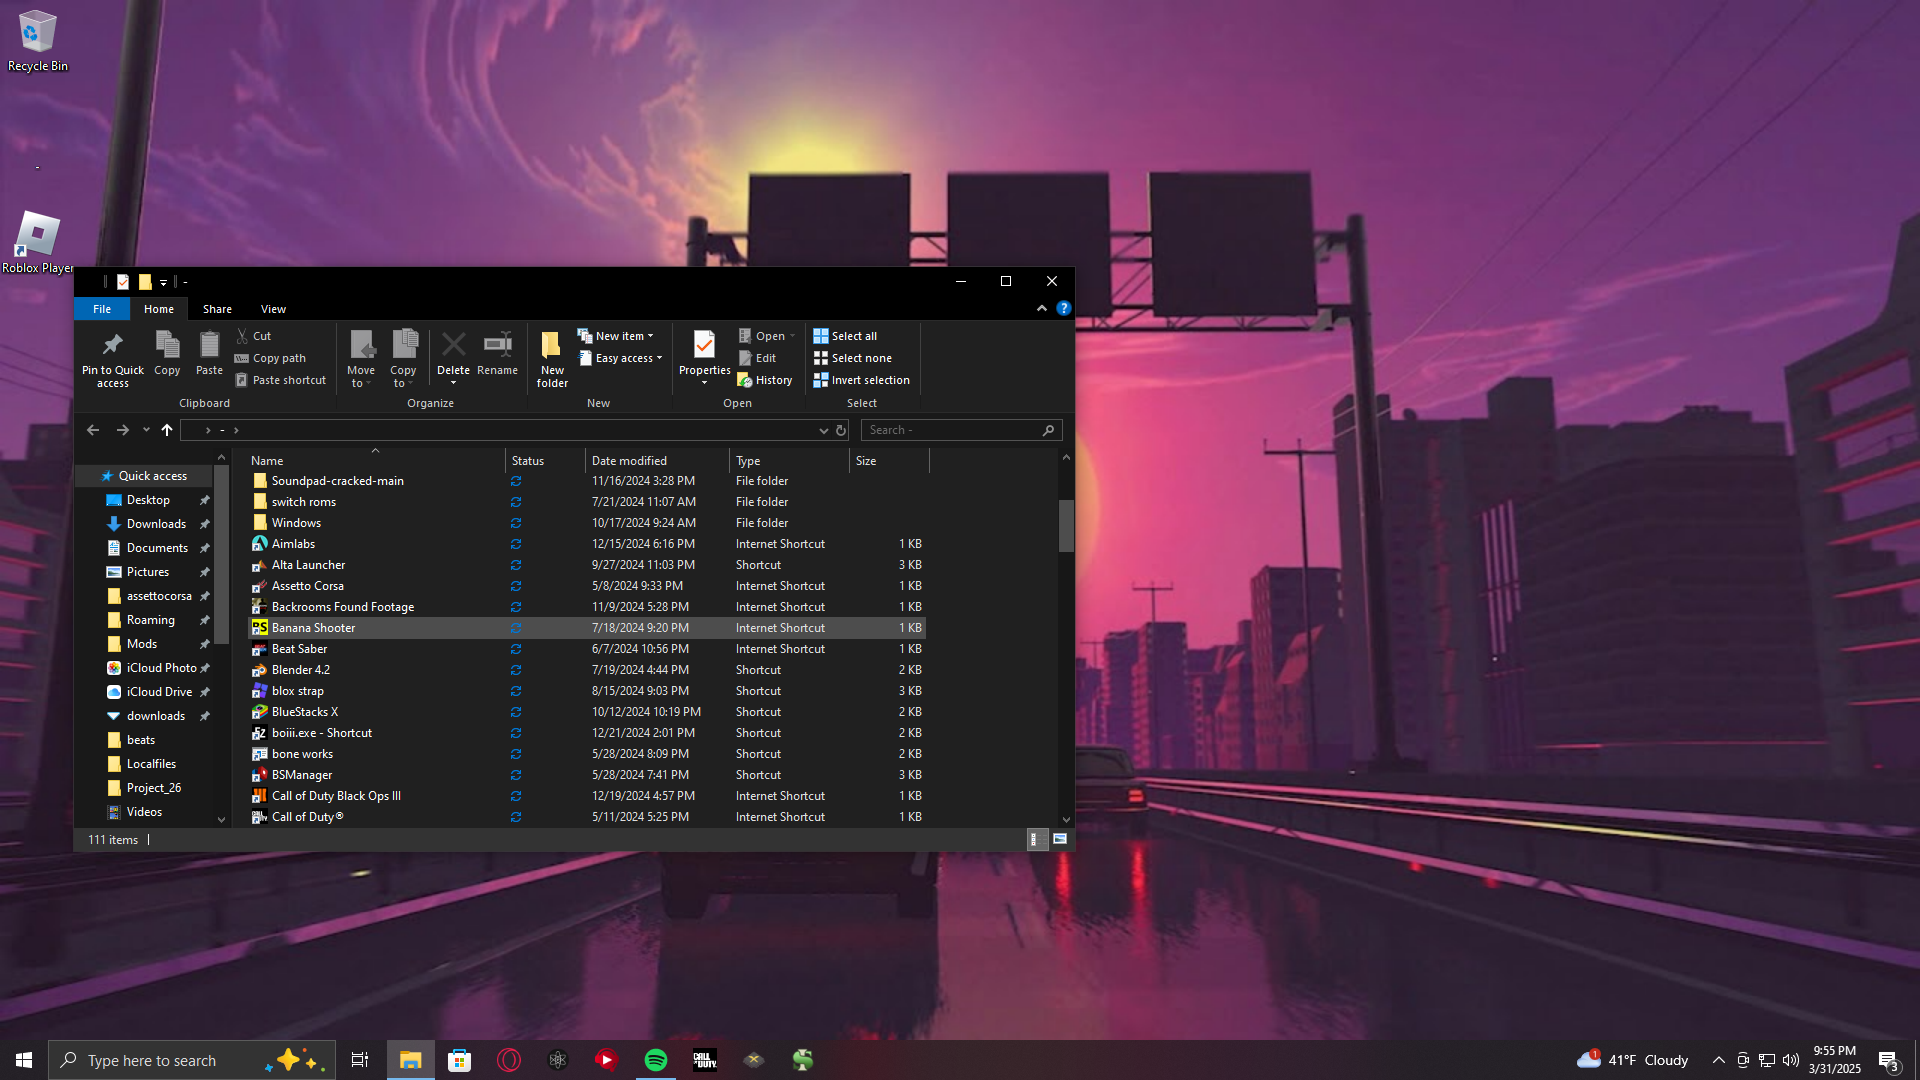The width and height of the screenshot is (1920, 1080).
Task: Switch to details view toggle
Action: pos(1036,839)
